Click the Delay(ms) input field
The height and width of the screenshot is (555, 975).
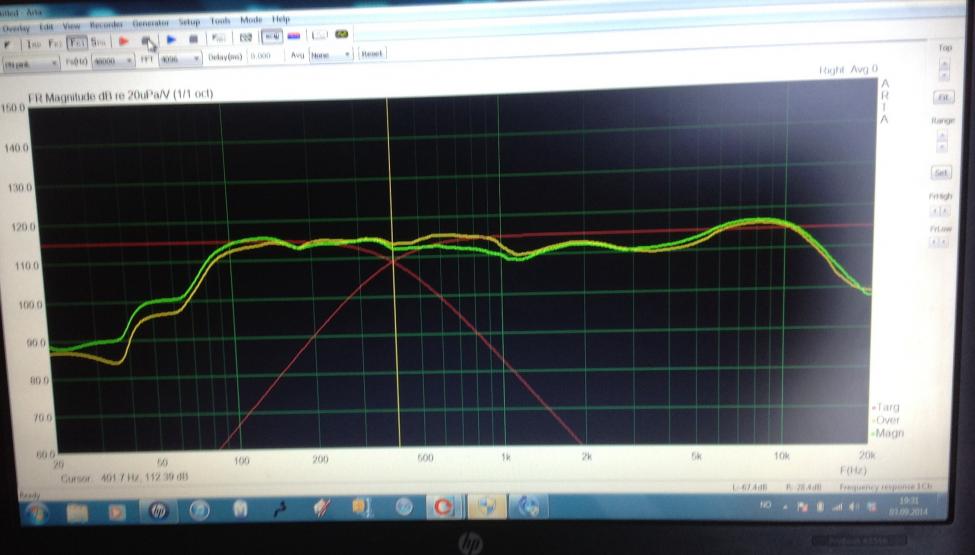point(264,56)
